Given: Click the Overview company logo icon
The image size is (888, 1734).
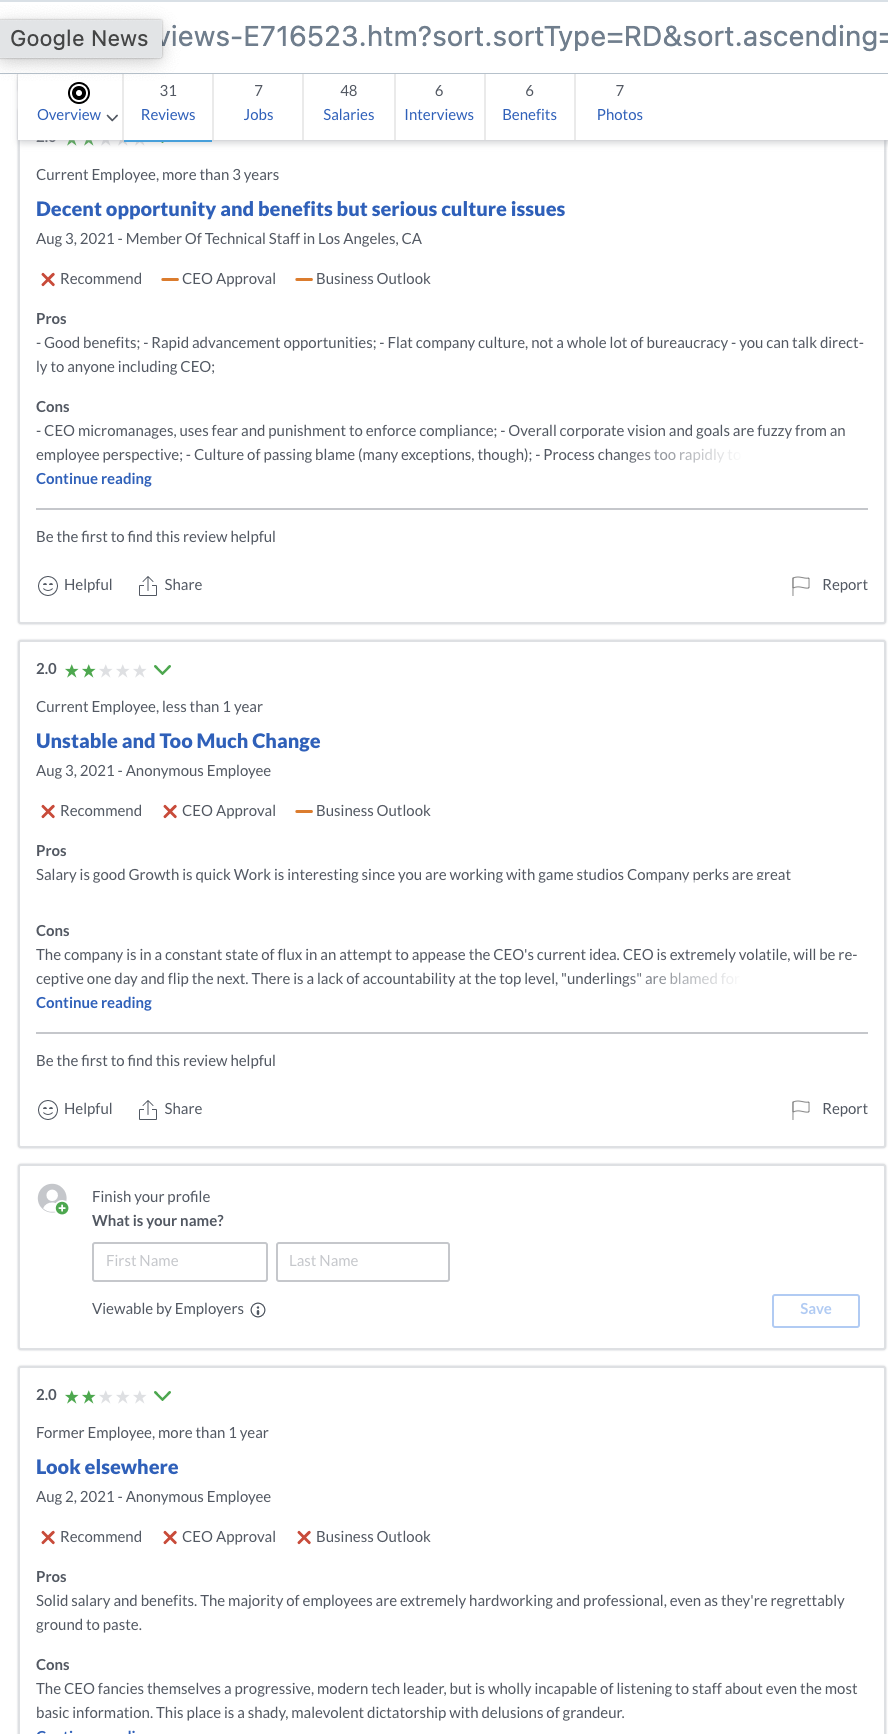Looking at the screenshot, I should click(79, 93).
